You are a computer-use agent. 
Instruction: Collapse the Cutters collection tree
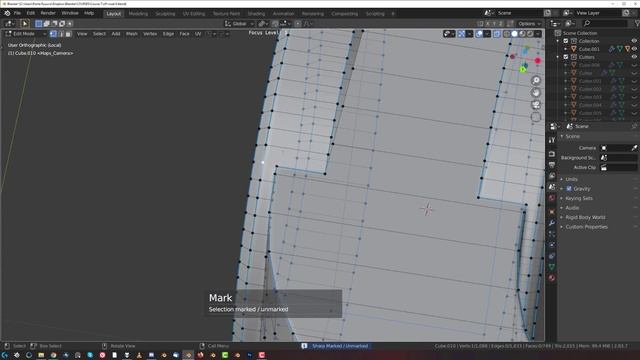pos(558,57)
